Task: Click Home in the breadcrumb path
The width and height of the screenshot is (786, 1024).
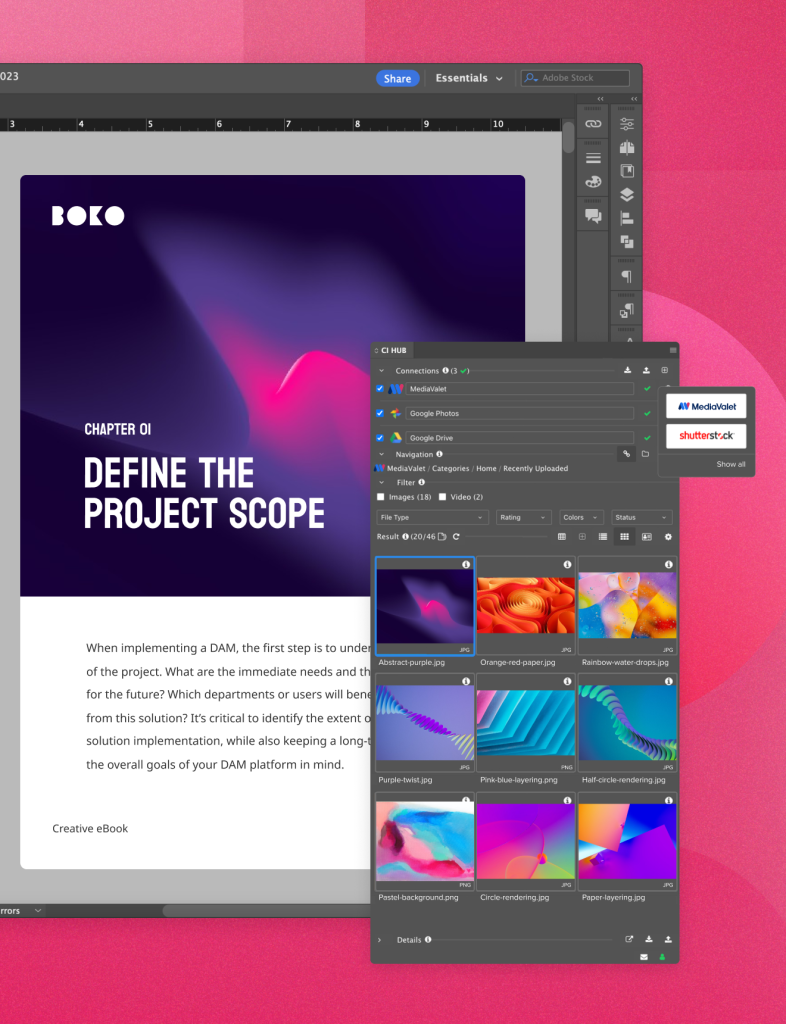Action: [x=486, y=468]
